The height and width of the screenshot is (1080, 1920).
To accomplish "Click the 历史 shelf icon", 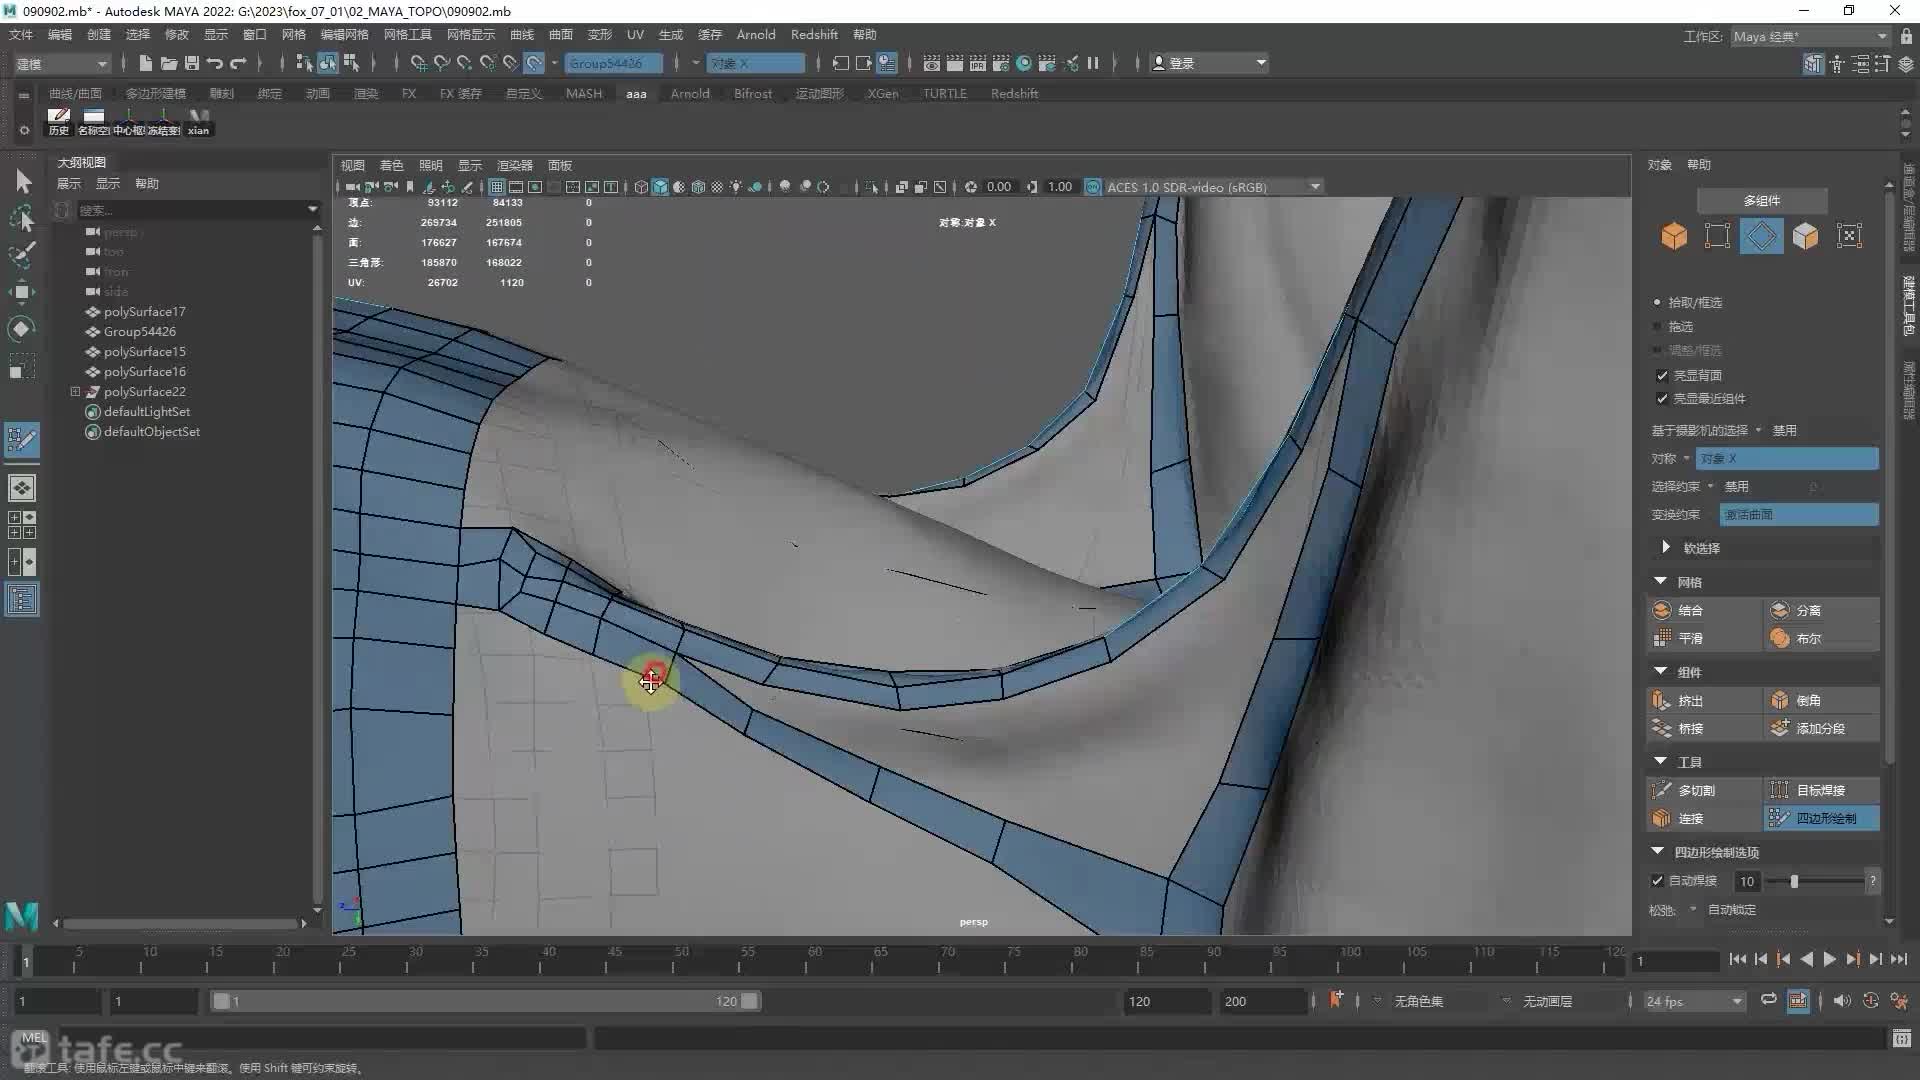I will (x=59, y=121).
